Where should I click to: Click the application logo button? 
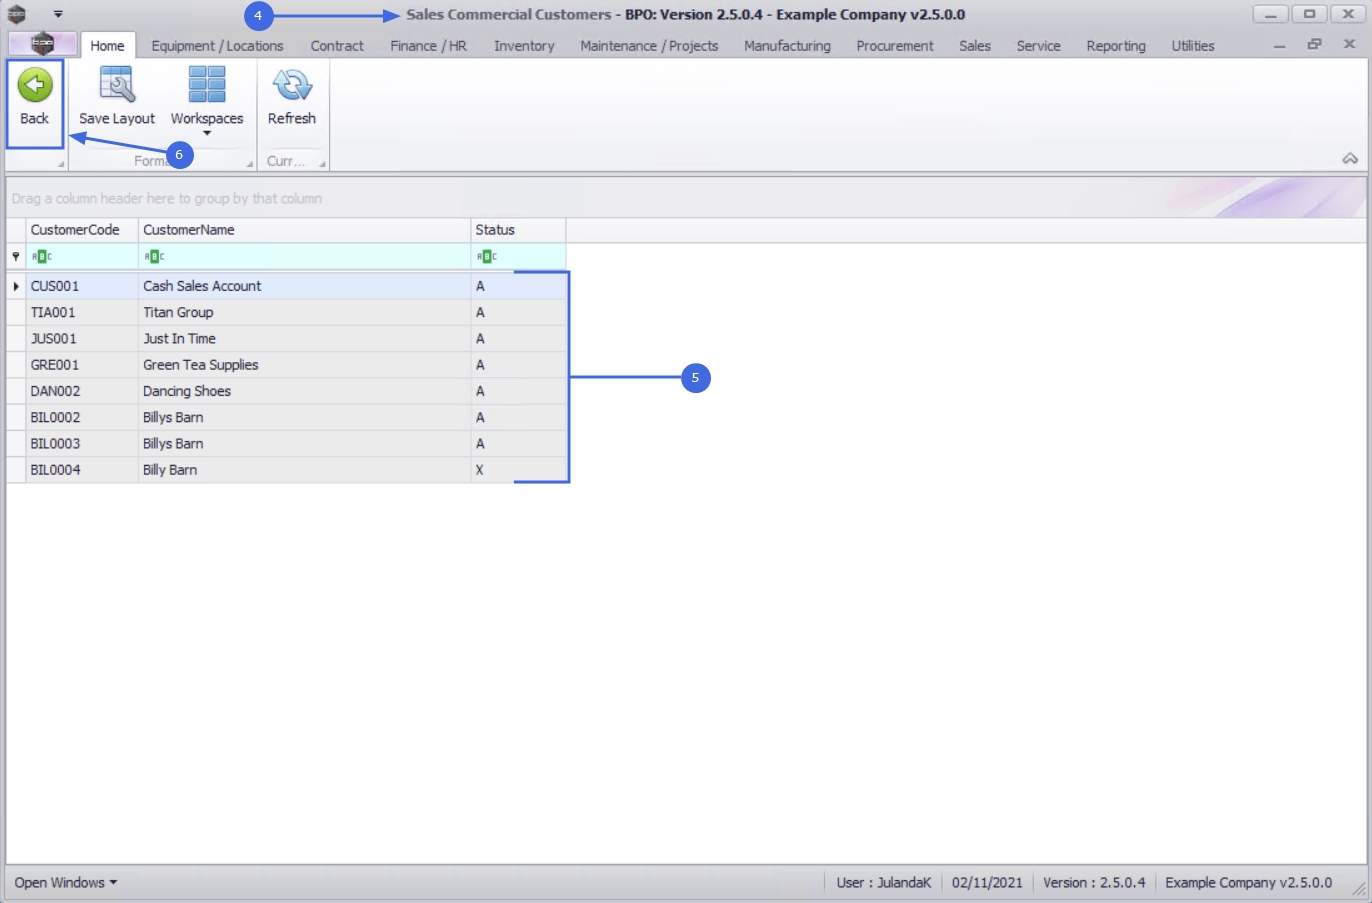(42, 44)
